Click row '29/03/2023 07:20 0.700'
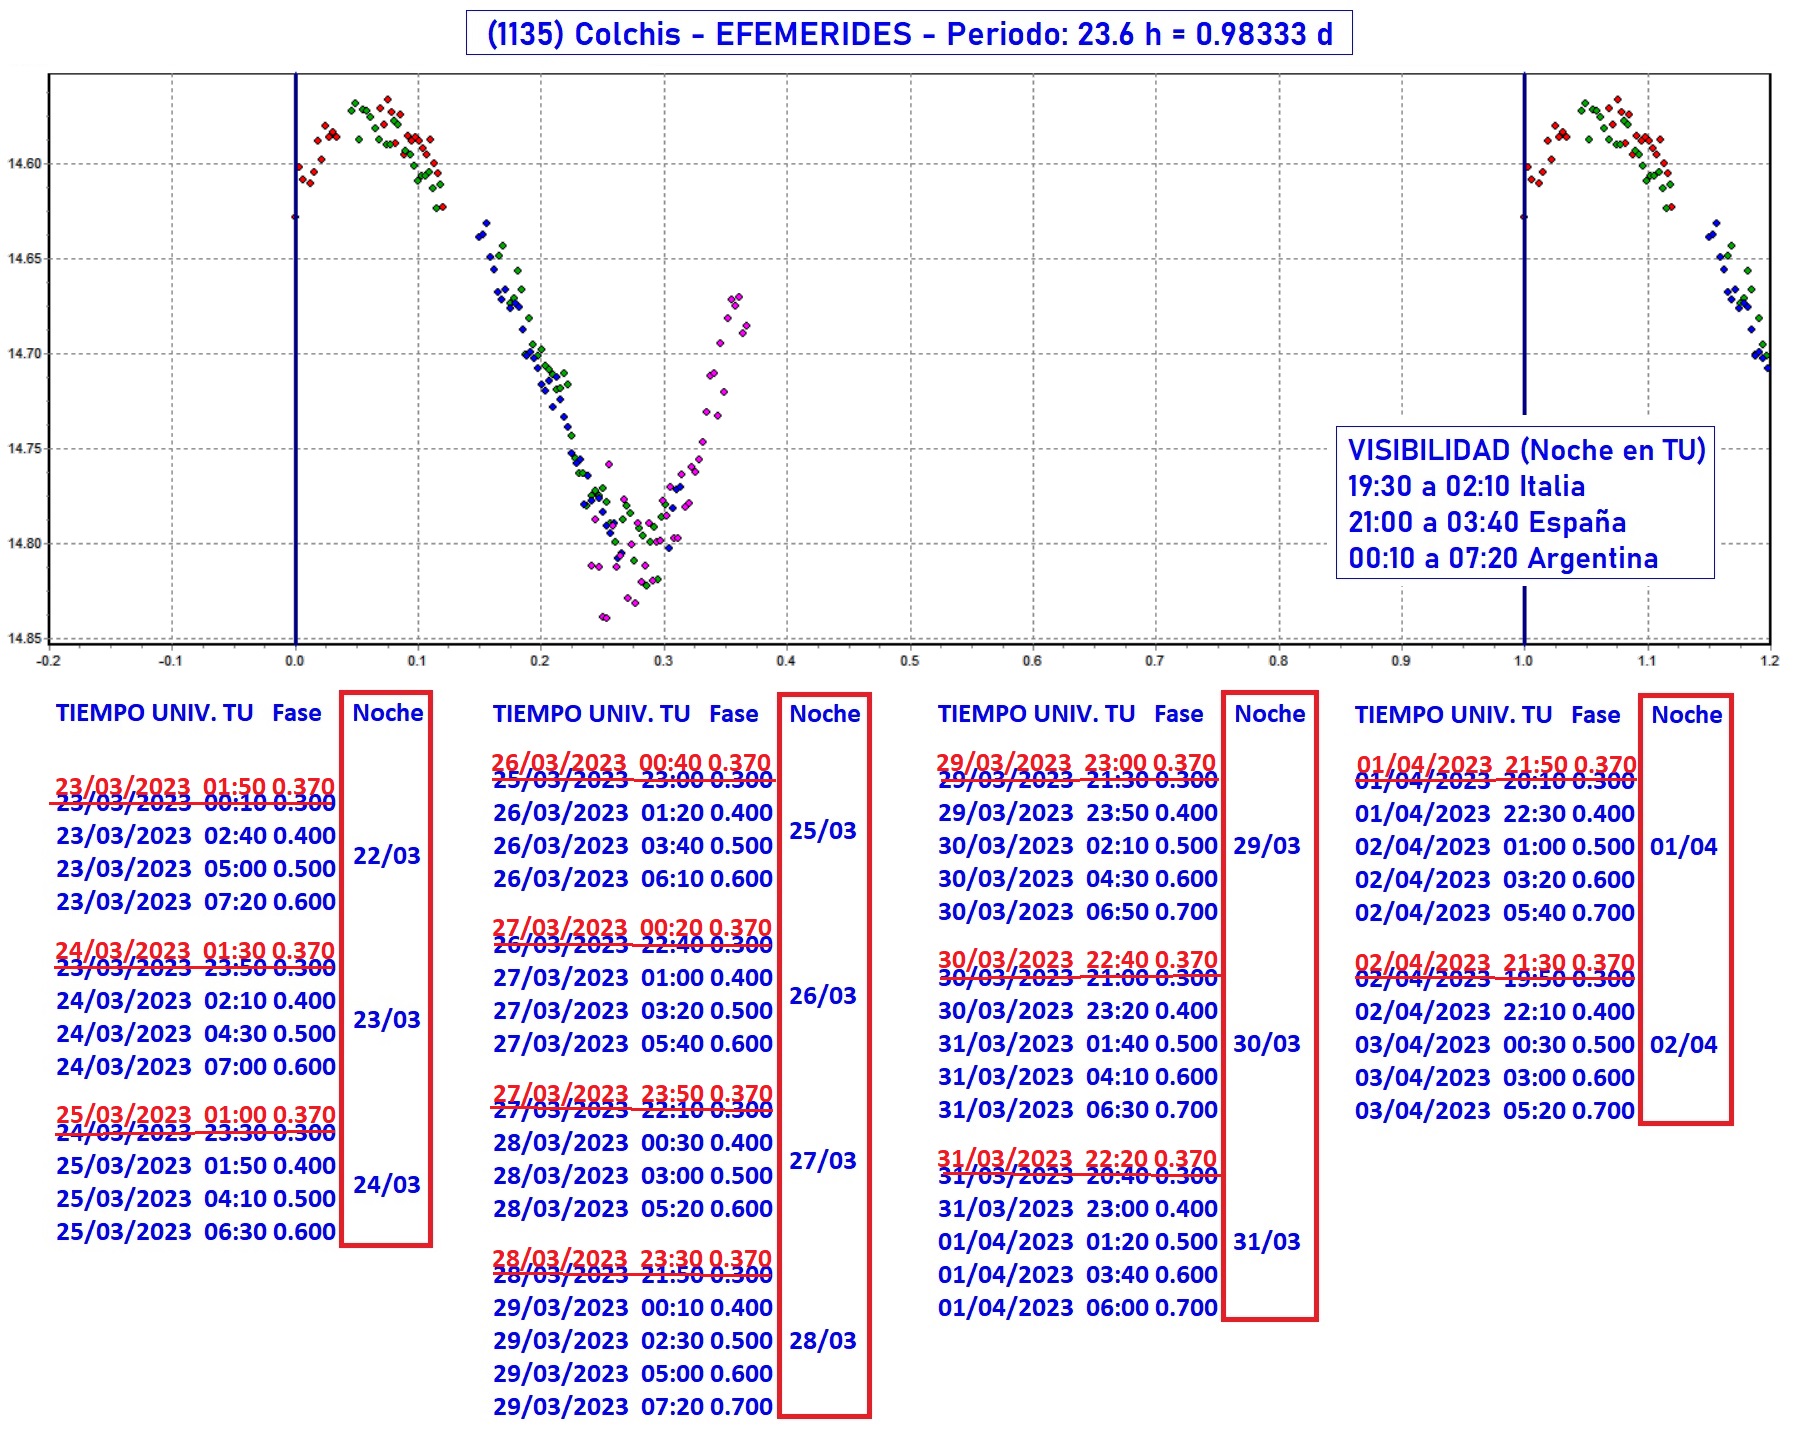Viewport: 1795px width, 1431px height. [633, 1407]
